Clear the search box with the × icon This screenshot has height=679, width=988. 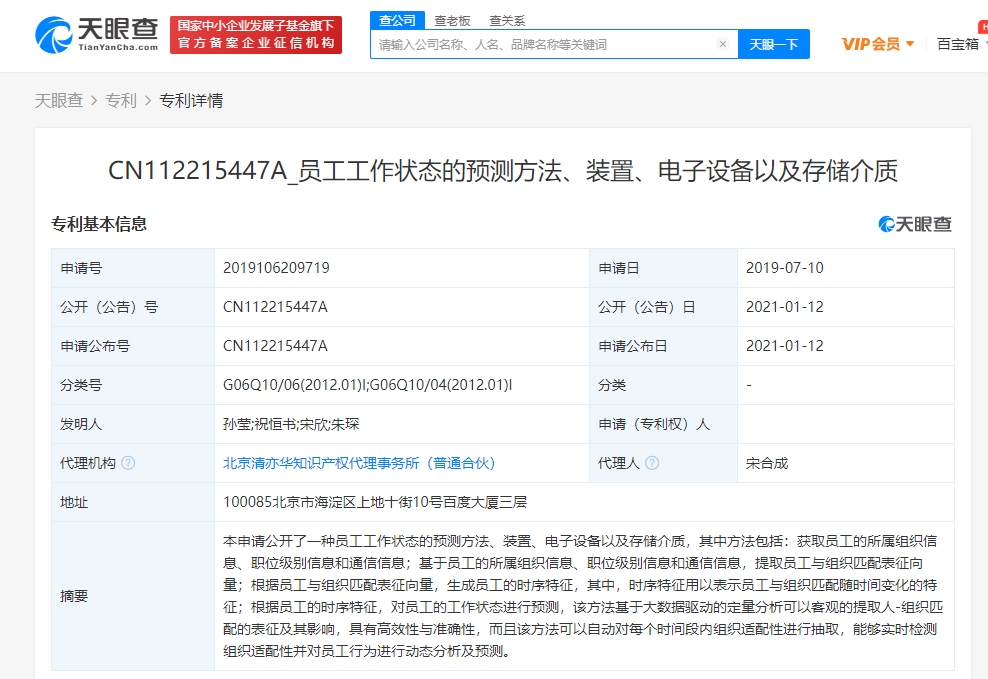point(723,44)
